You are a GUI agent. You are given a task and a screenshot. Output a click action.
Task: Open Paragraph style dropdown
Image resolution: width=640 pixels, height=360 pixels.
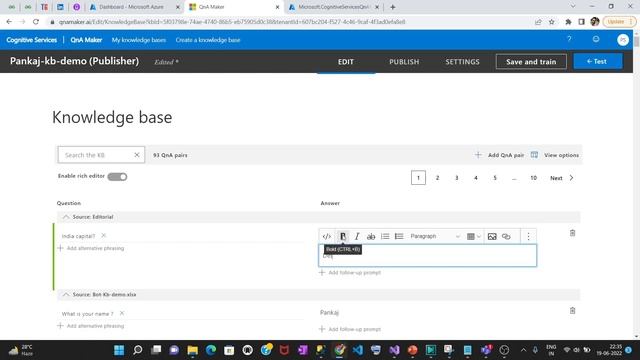(435, 236)
